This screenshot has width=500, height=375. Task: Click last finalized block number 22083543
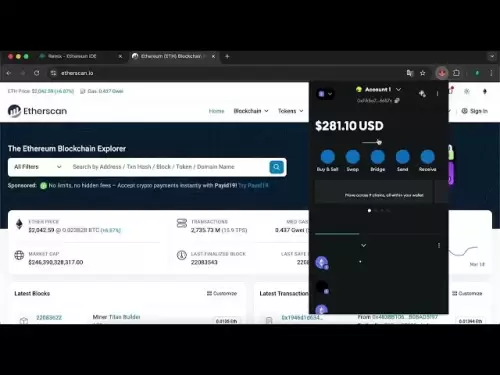point(204,262)
